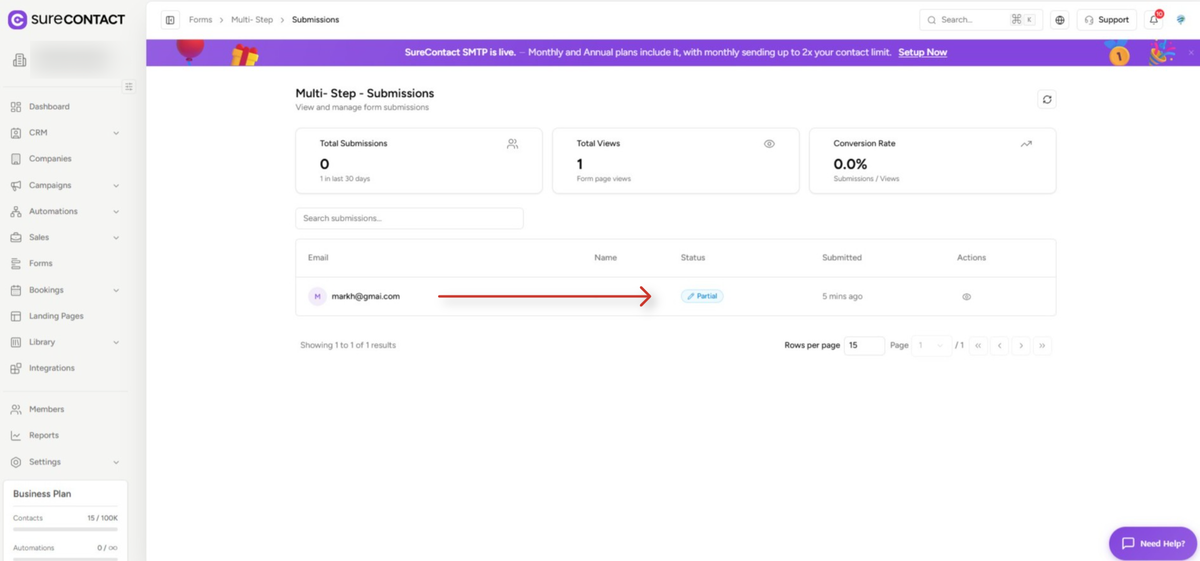Click the sidebar collapse handle icon

(129, 87)
